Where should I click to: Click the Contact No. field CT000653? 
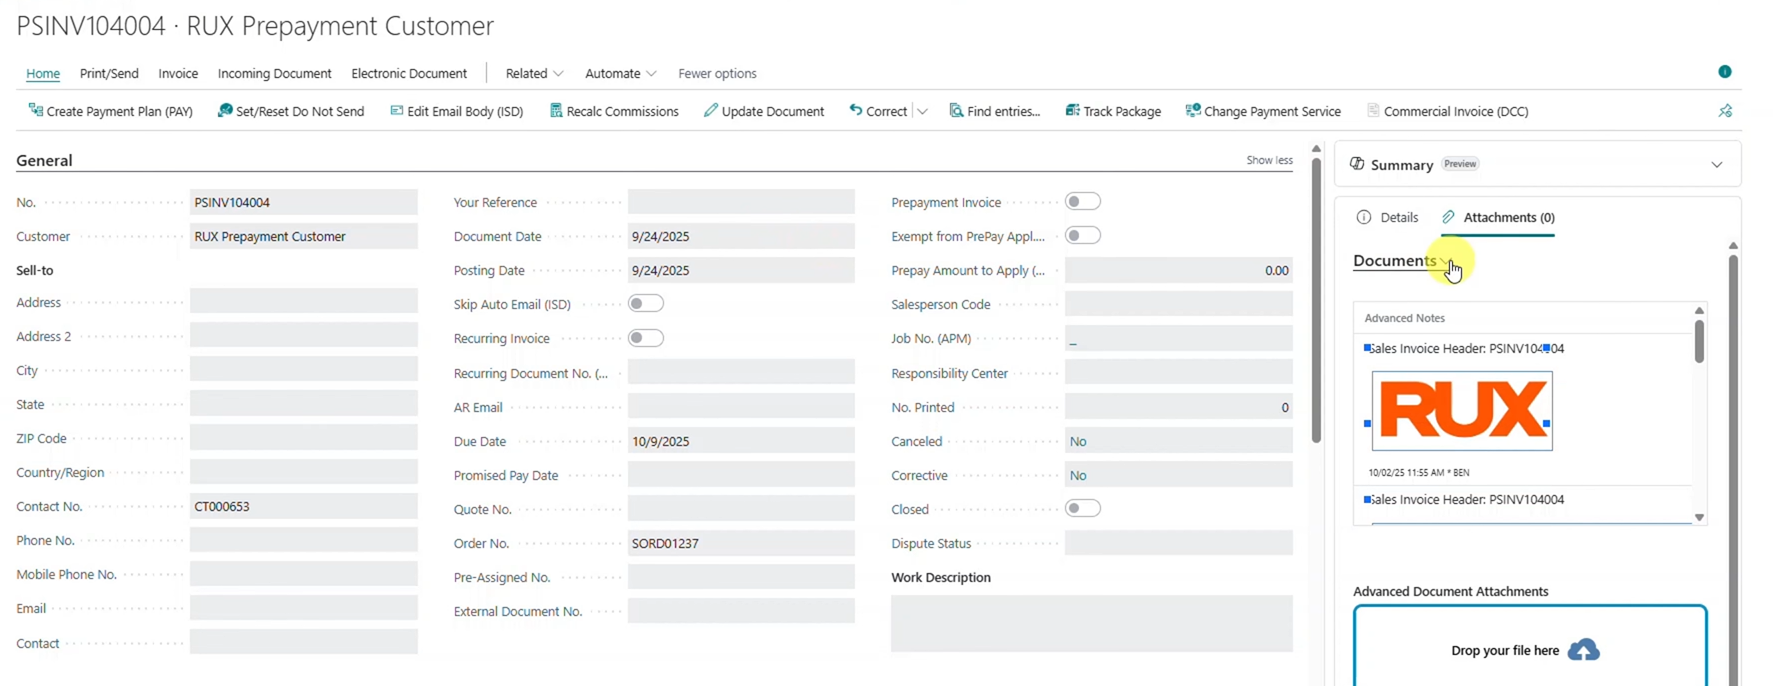pos(304,507)
